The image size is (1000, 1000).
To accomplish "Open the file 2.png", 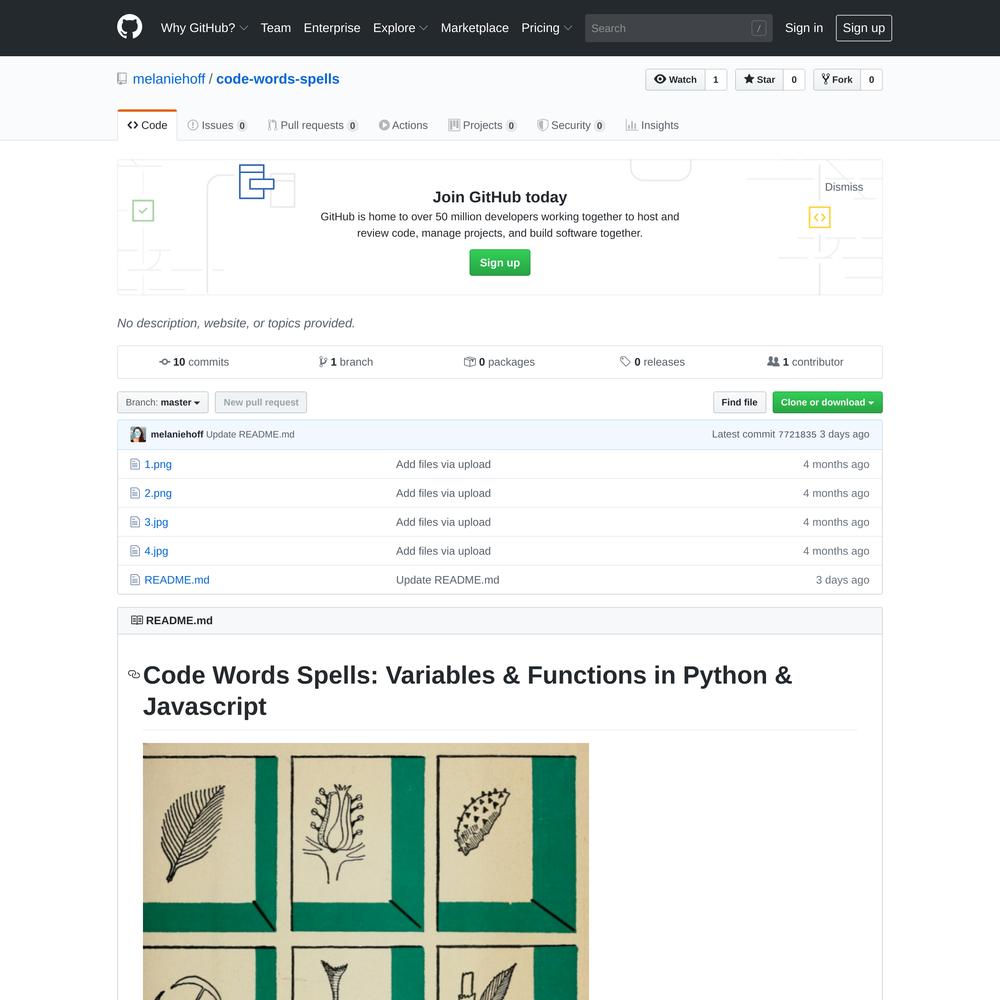I will [x=158, y=493].
